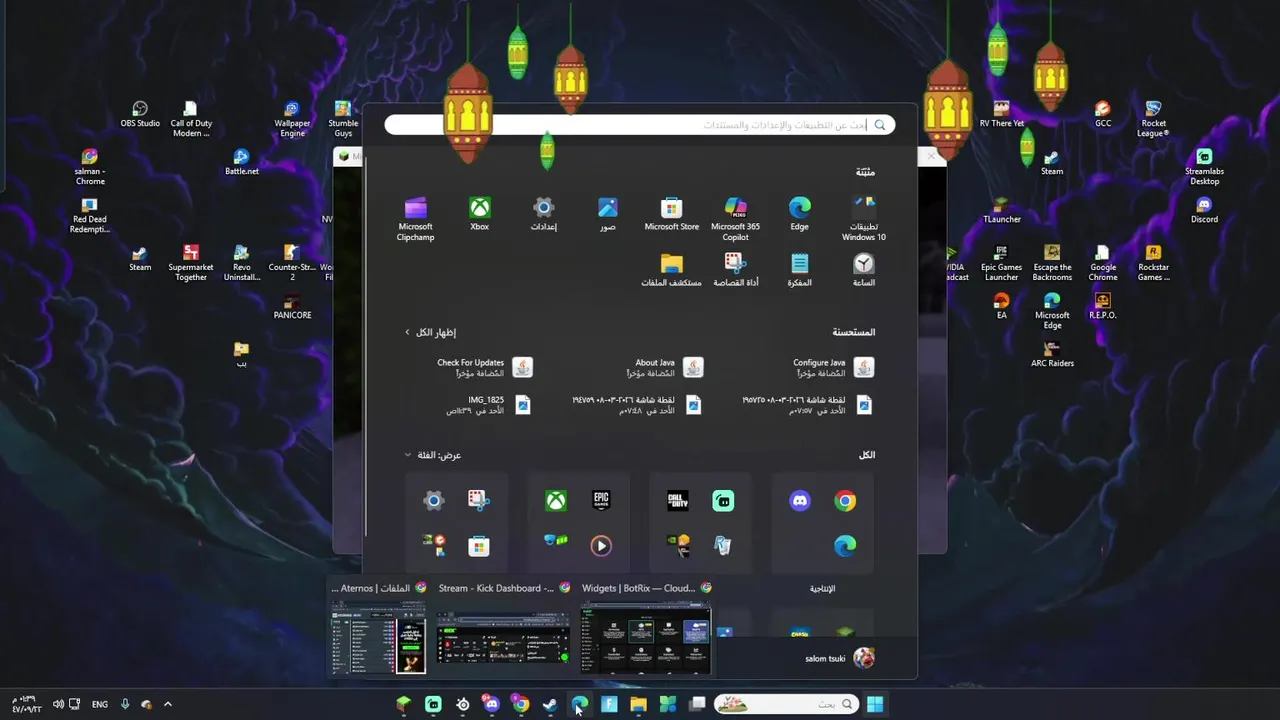The image size is (1280, 720).
Task: Focus the Start menu search field
Action: (640, 125)
